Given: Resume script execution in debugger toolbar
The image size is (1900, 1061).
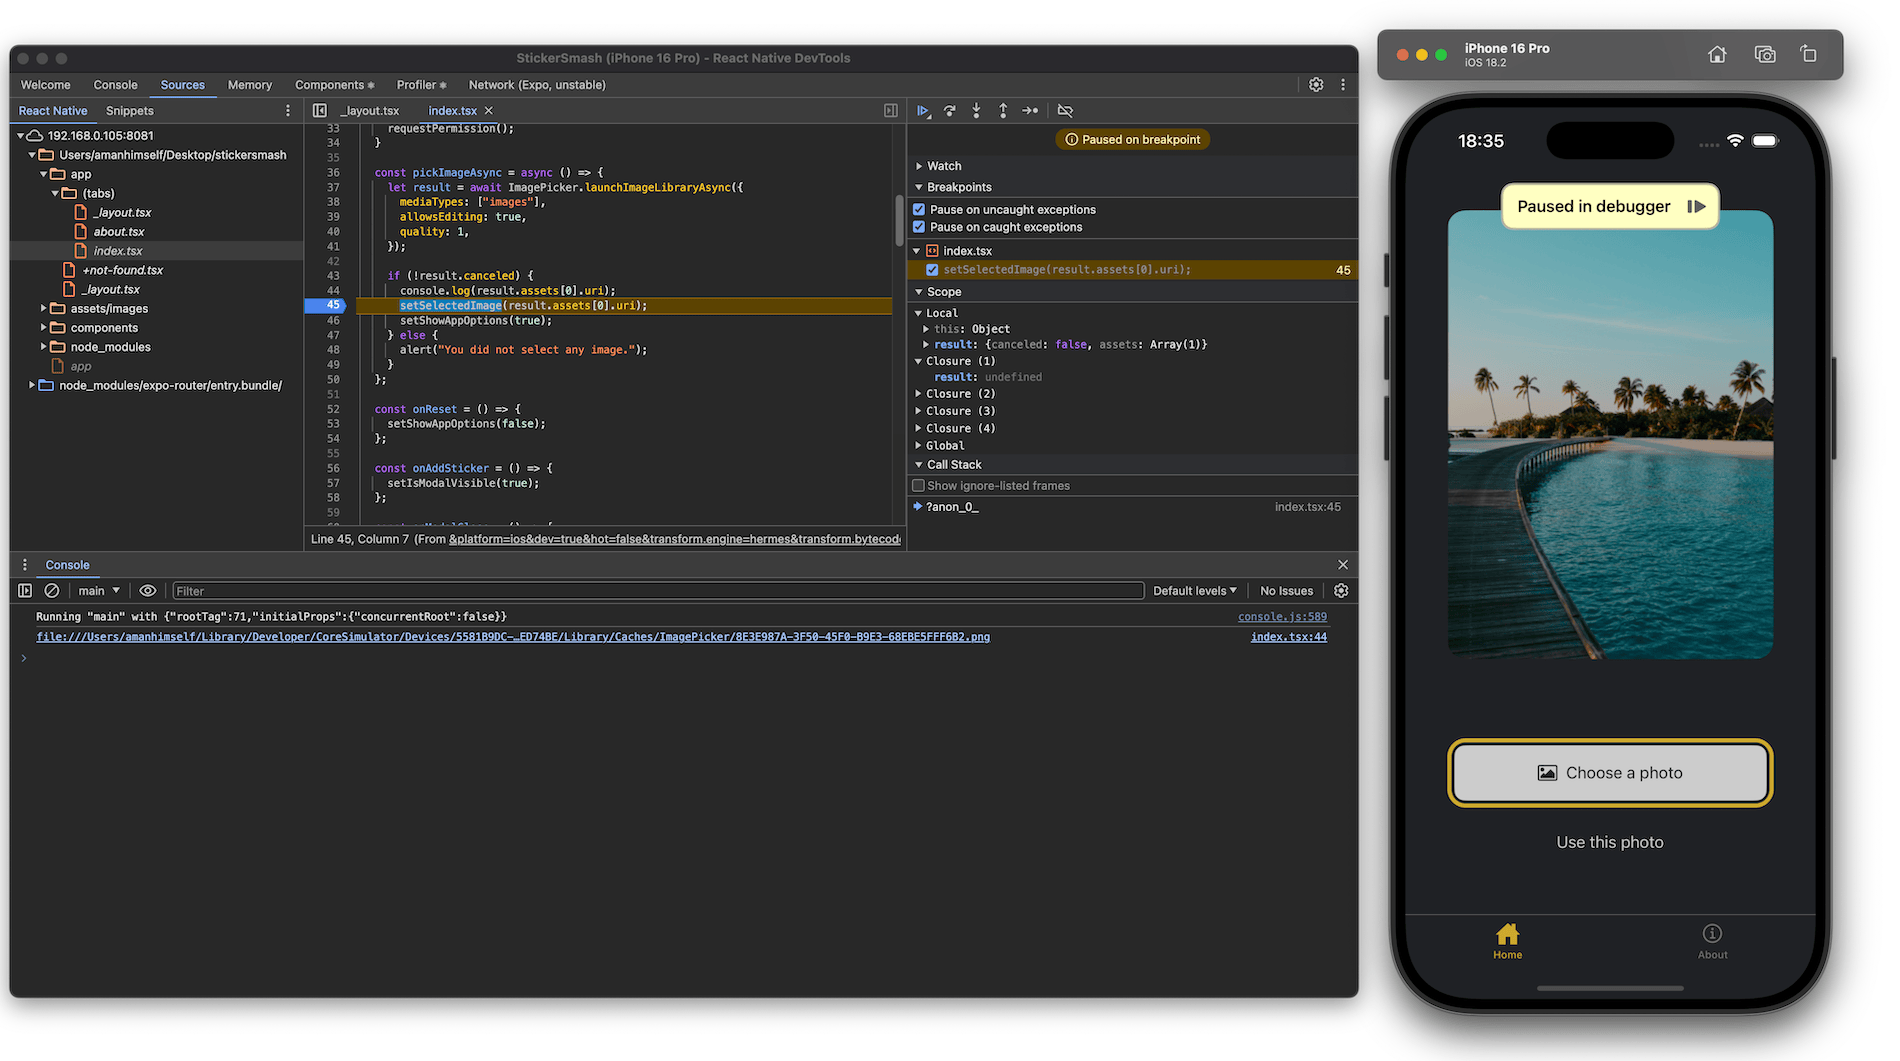Looking at the screenshot, I should coord(923,111).
